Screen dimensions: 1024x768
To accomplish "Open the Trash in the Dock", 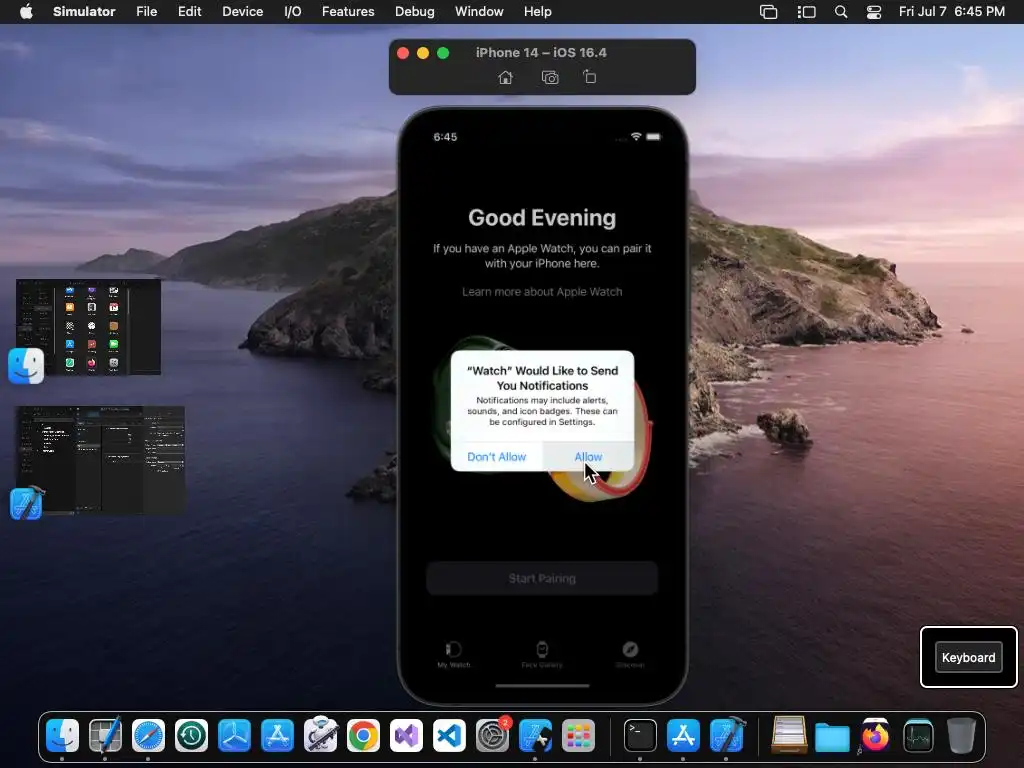I will (961, 737).
